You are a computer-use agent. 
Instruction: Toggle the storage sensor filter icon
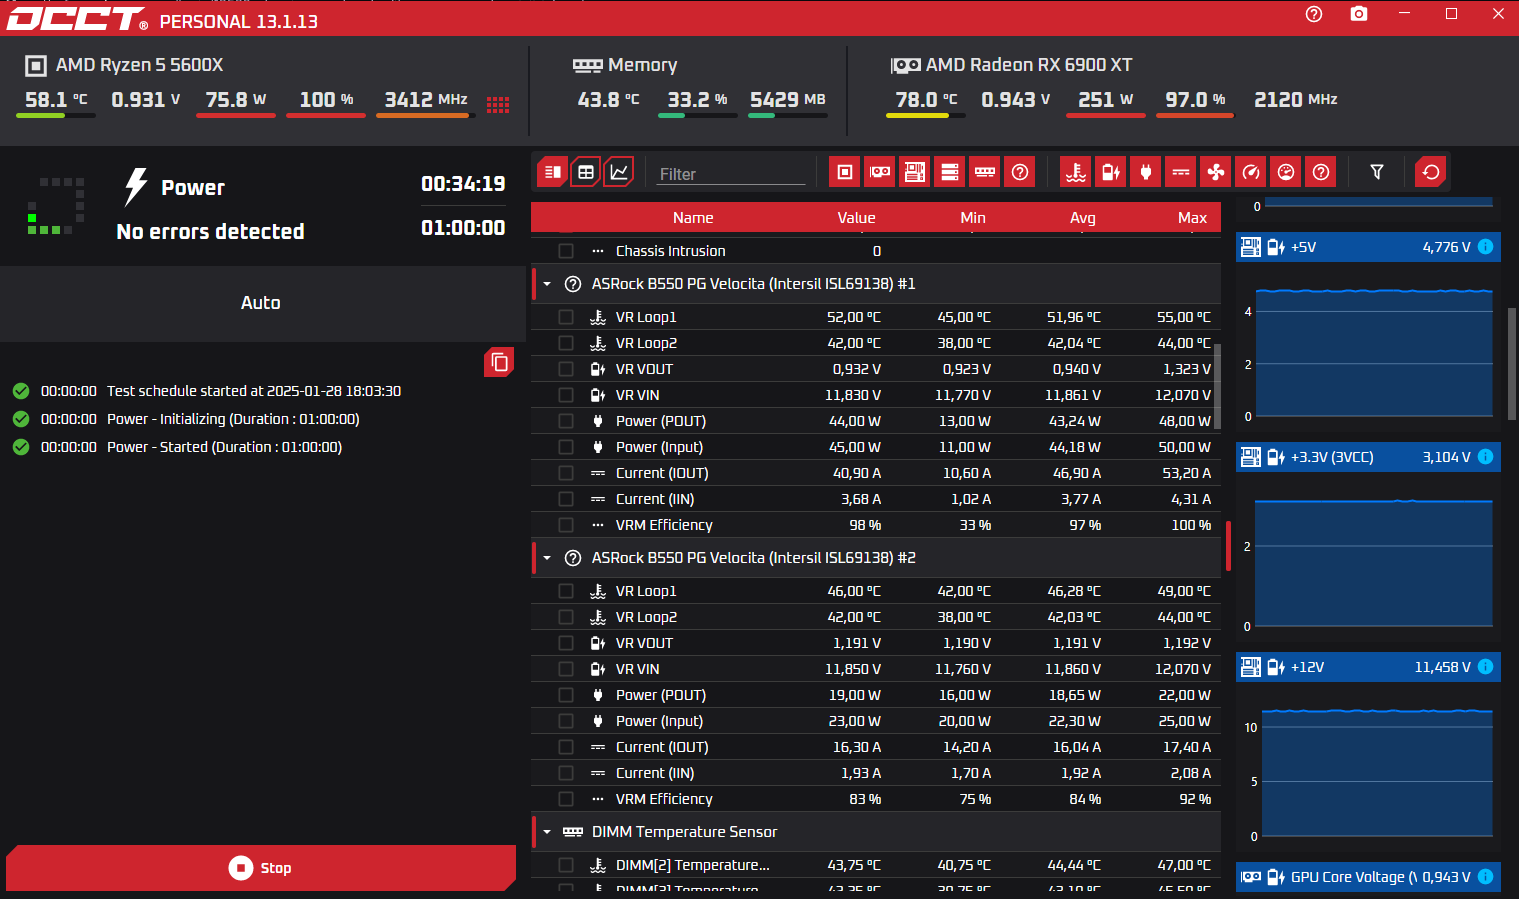(950, 172)
